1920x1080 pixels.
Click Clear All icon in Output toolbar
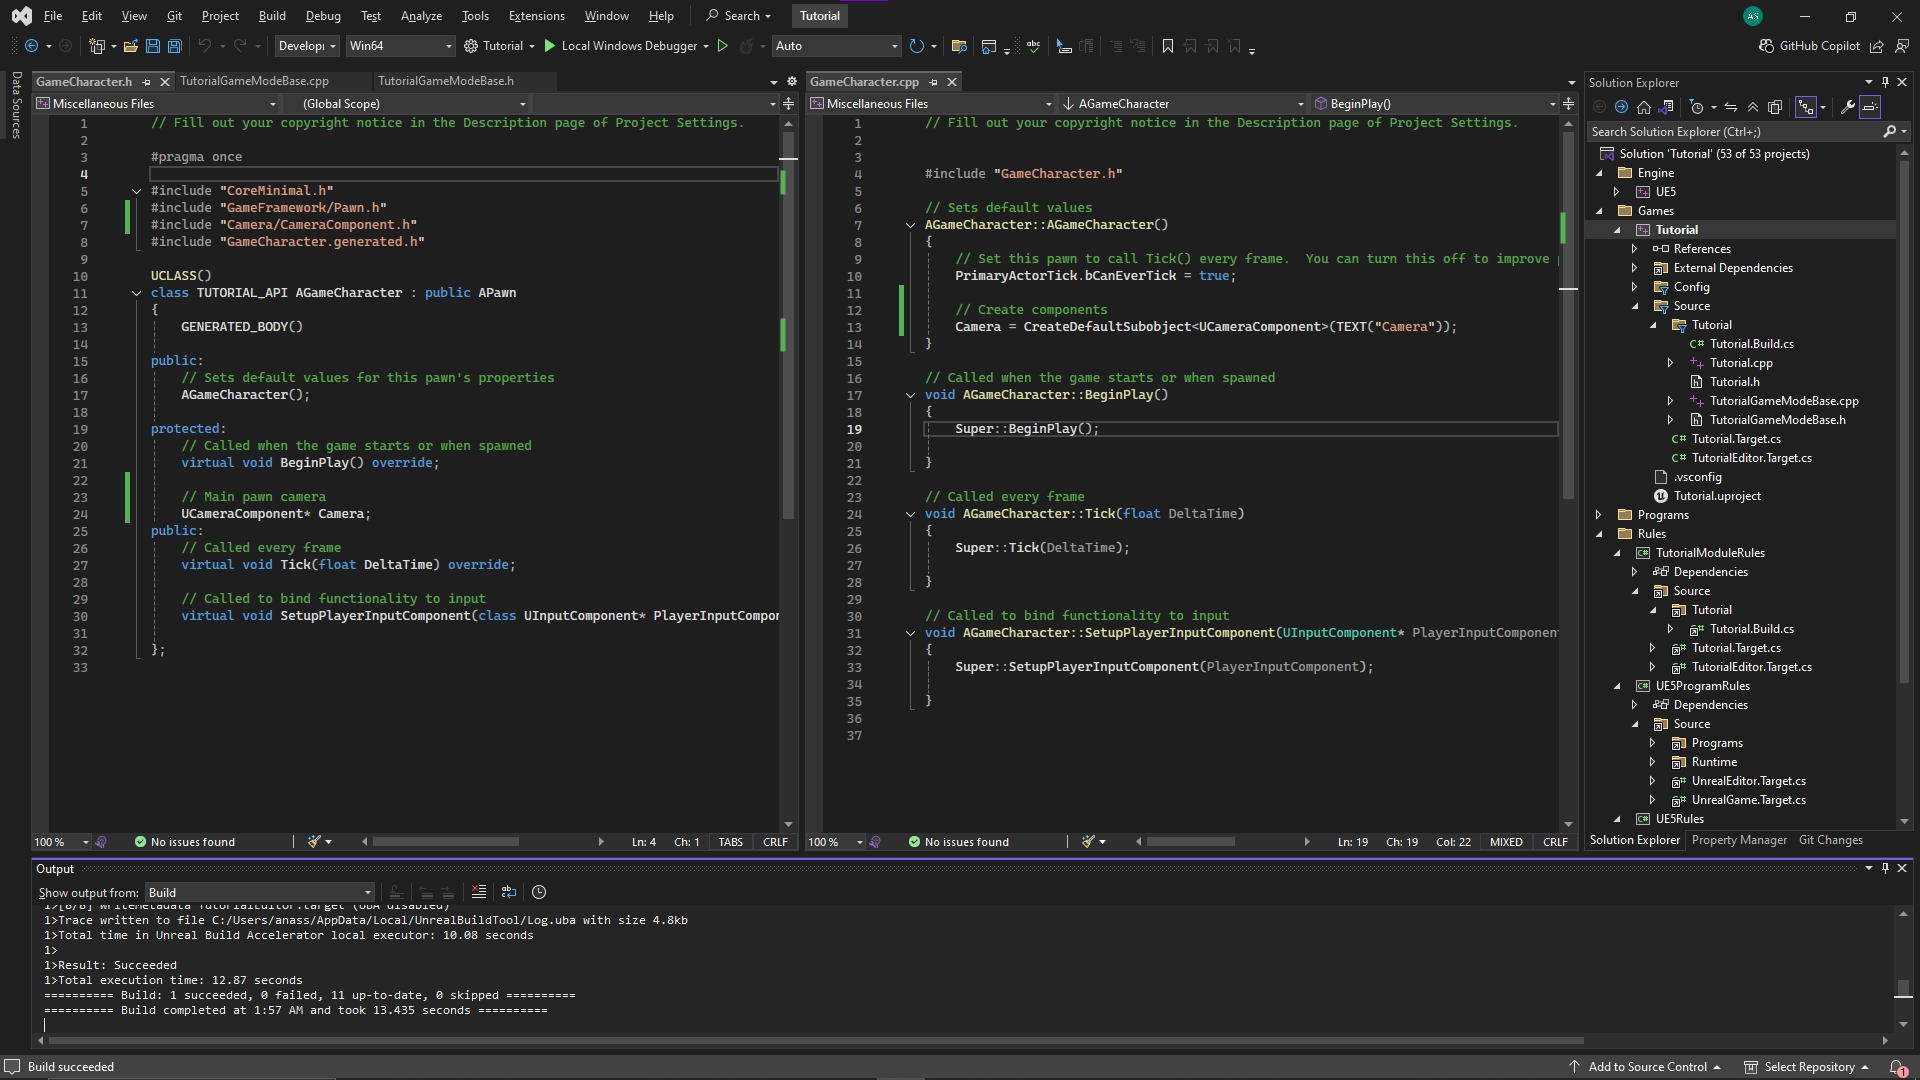click(479, 892)
